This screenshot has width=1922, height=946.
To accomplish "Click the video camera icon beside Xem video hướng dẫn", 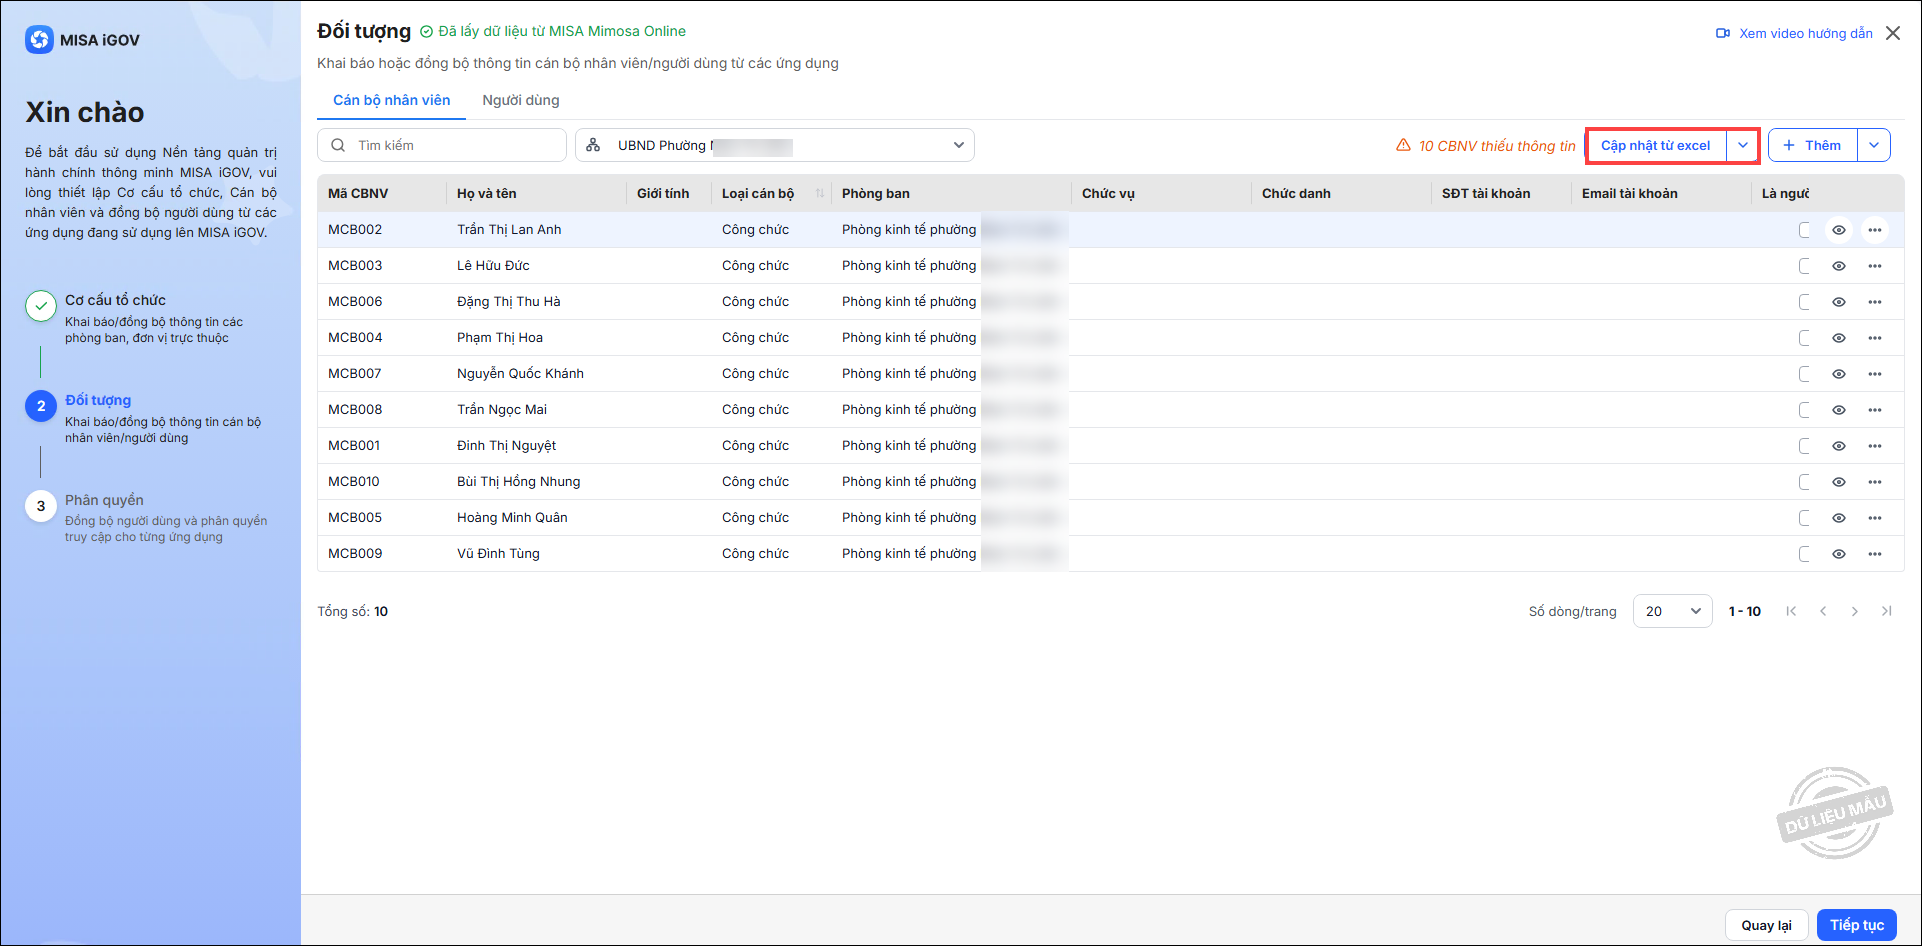I will coord(1723,33).
